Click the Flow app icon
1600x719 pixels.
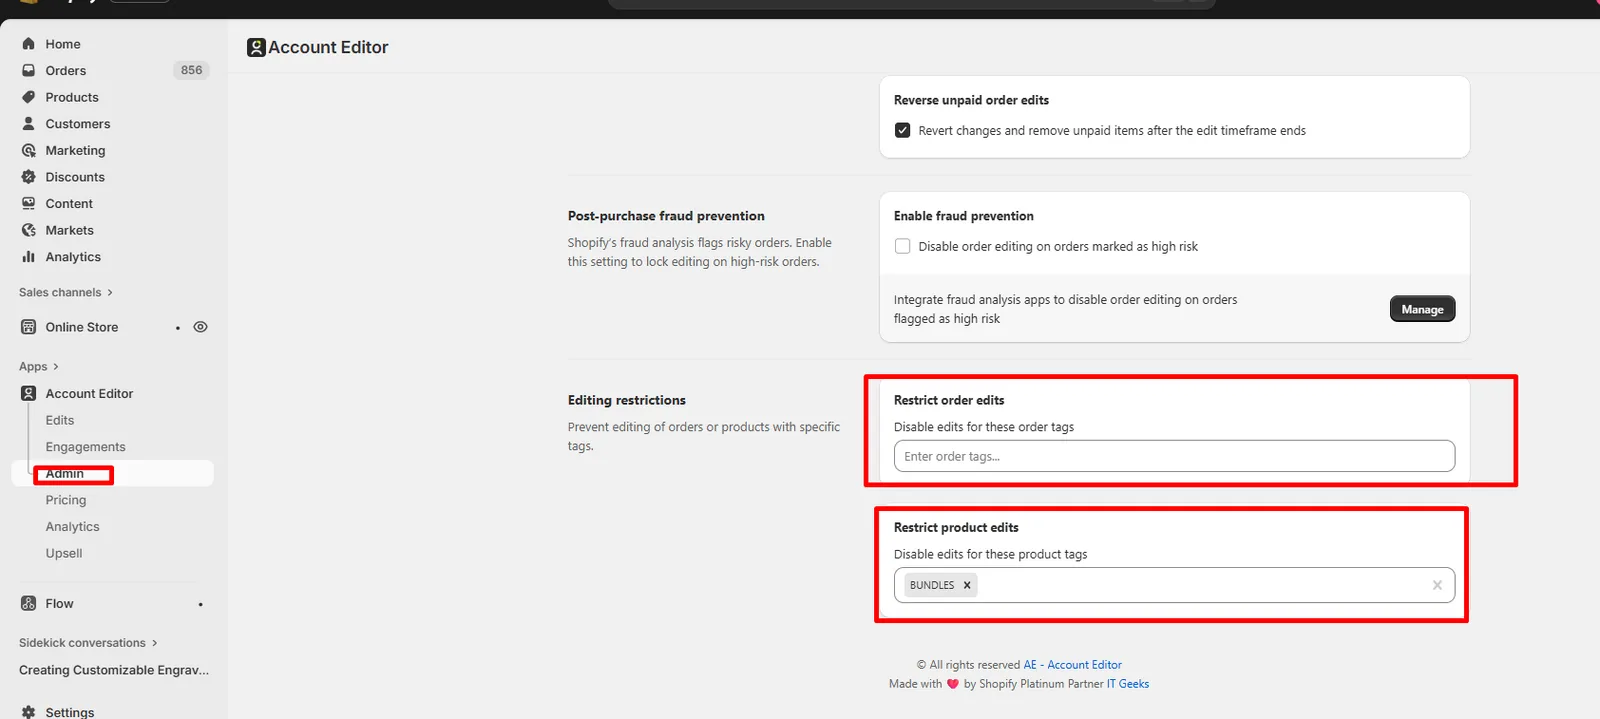tap(28, 604)
